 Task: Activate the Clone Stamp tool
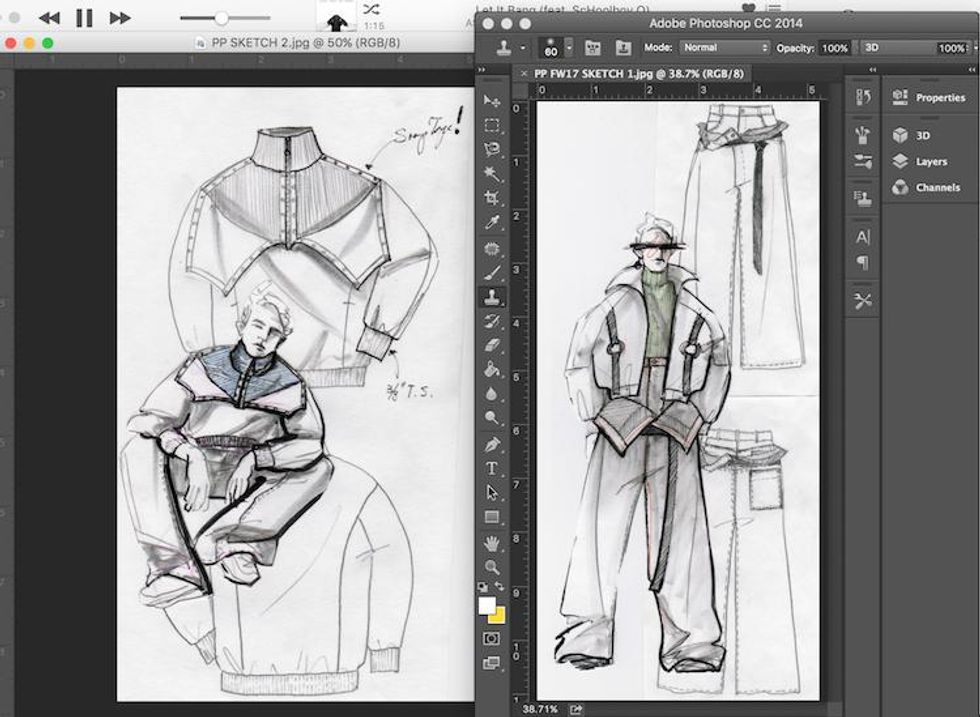click(491, 296)
